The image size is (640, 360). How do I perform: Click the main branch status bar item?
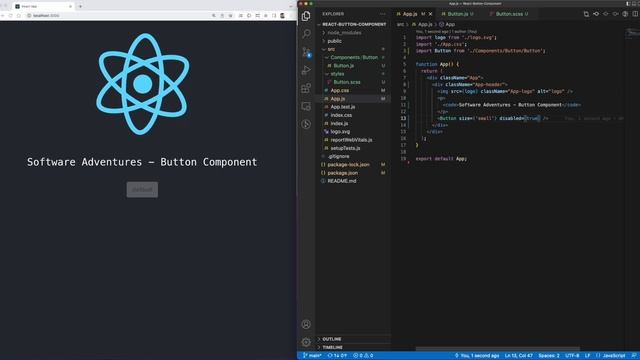(312, 356)
